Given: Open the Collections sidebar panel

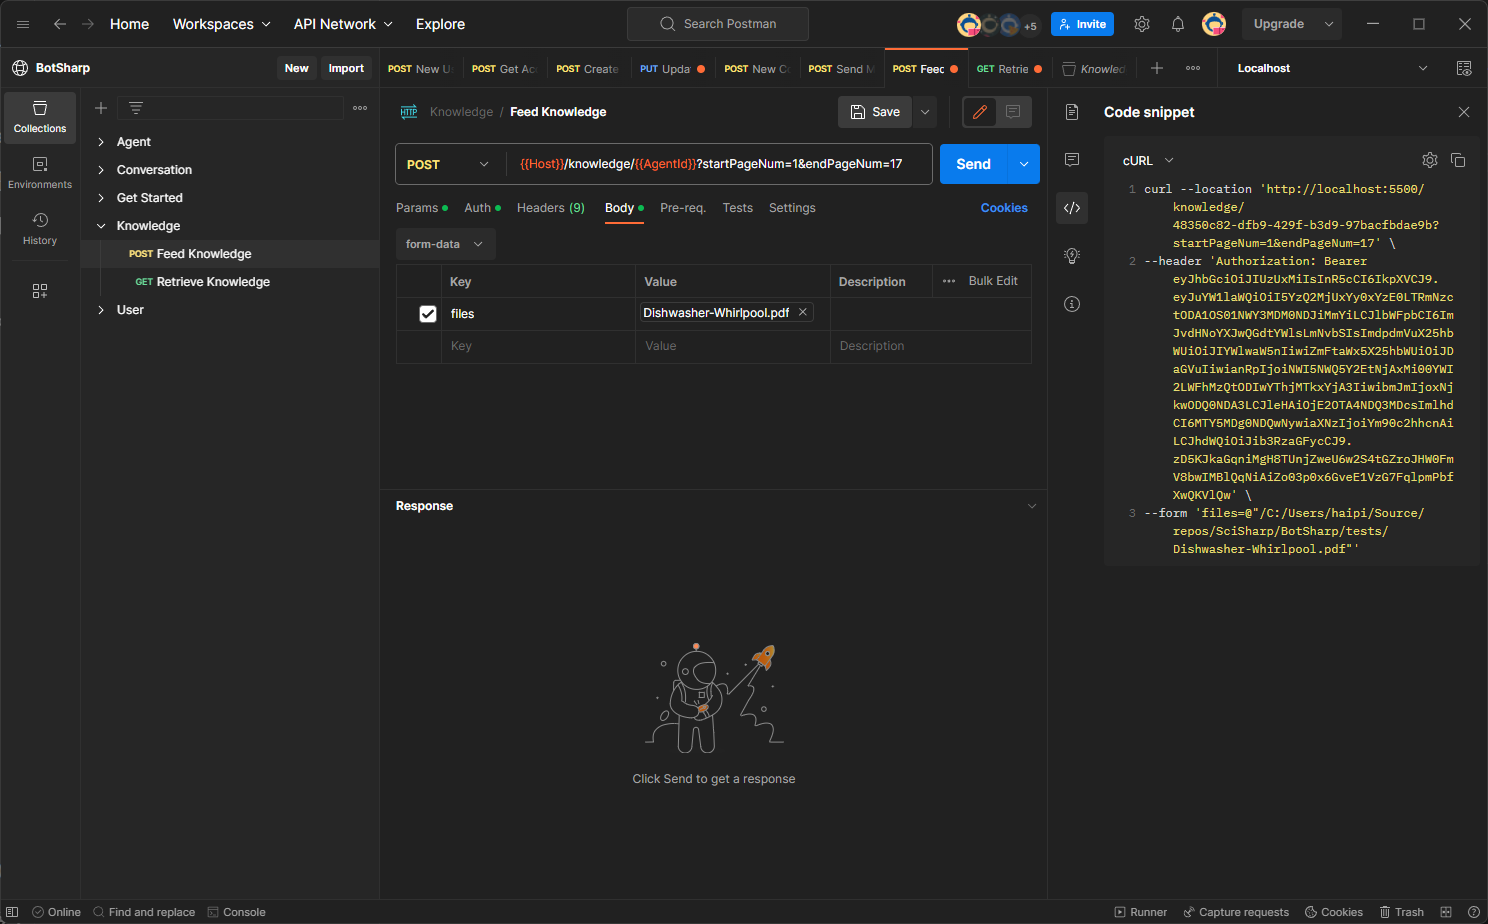Looking at the screenshot, I should pyautogui.click(x=40, y=117).
